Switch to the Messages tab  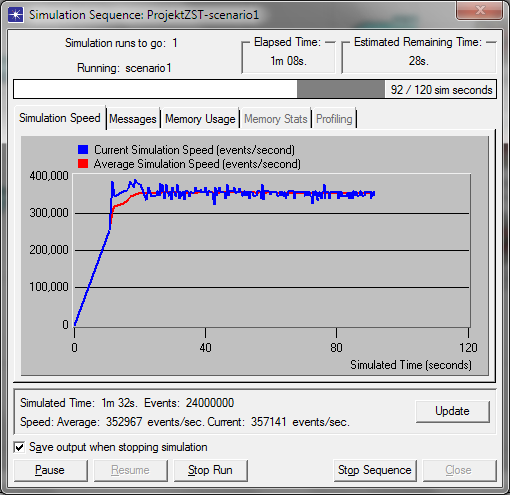tap(133, 119)
